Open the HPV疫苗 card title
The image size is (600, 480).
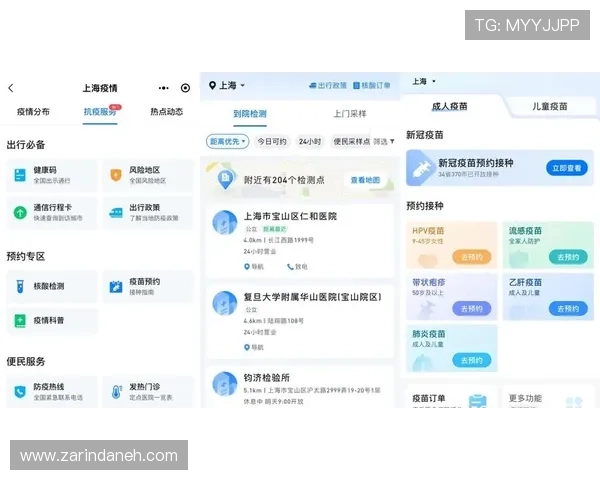428,231
